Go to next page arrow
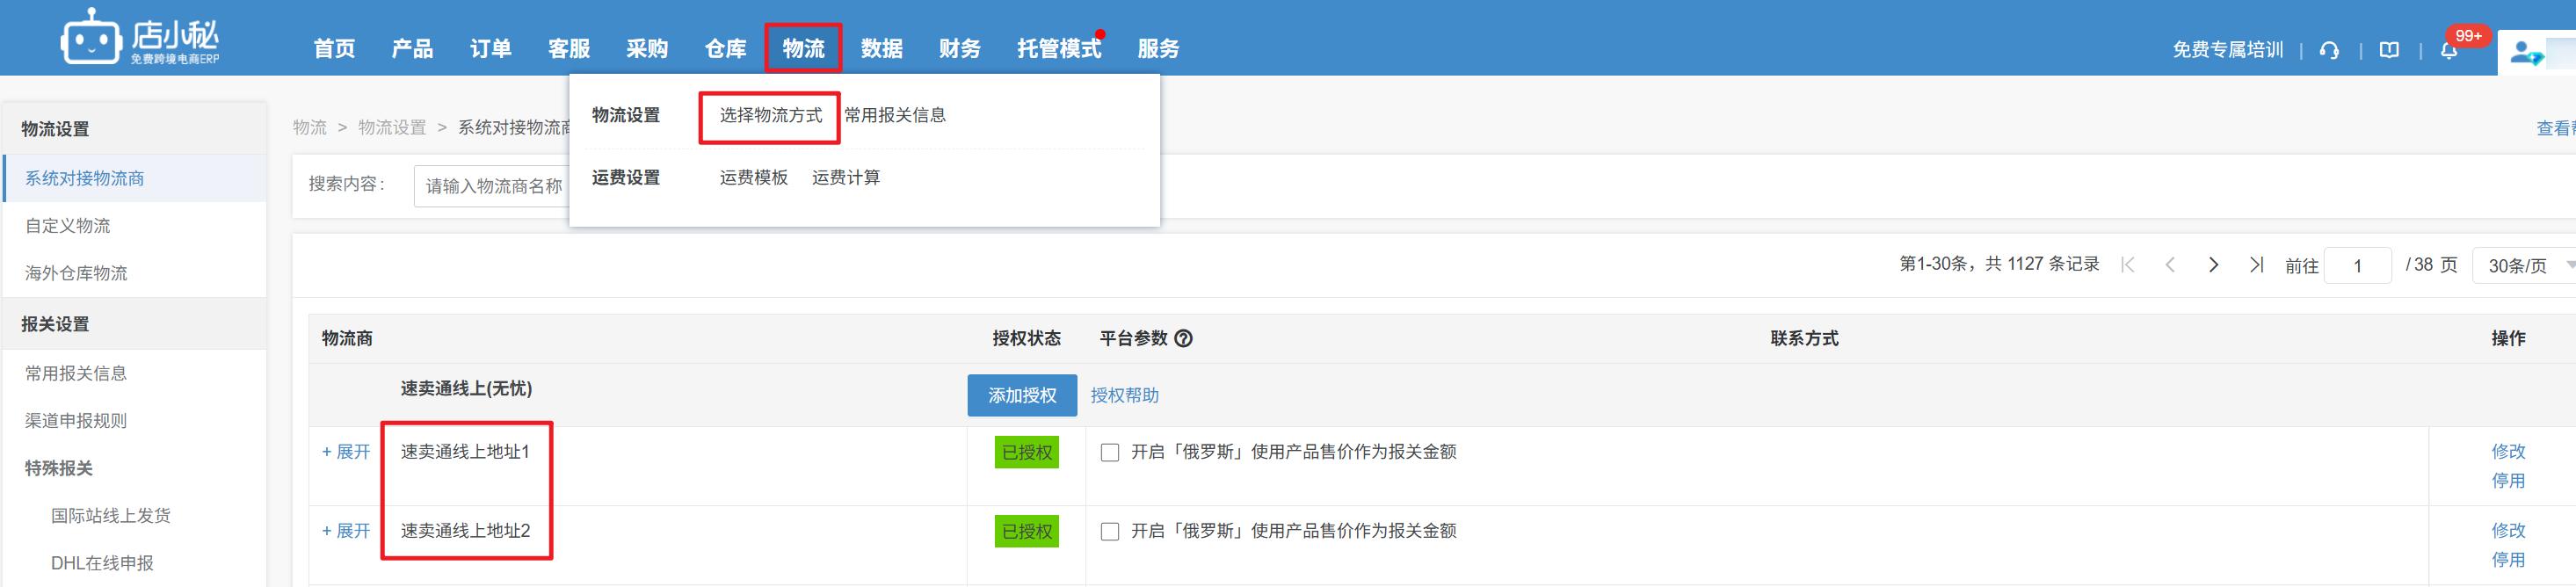Image resolution: width=2576 pixels, height=587 pixels. pyautogui.click(x=2213, y=265)
